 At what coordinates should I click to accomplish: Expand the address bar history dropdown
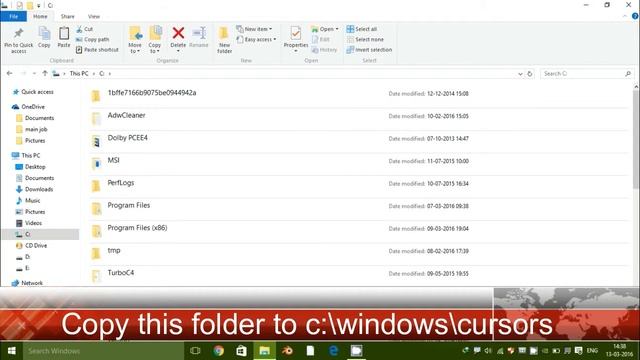tap(520, 74)
